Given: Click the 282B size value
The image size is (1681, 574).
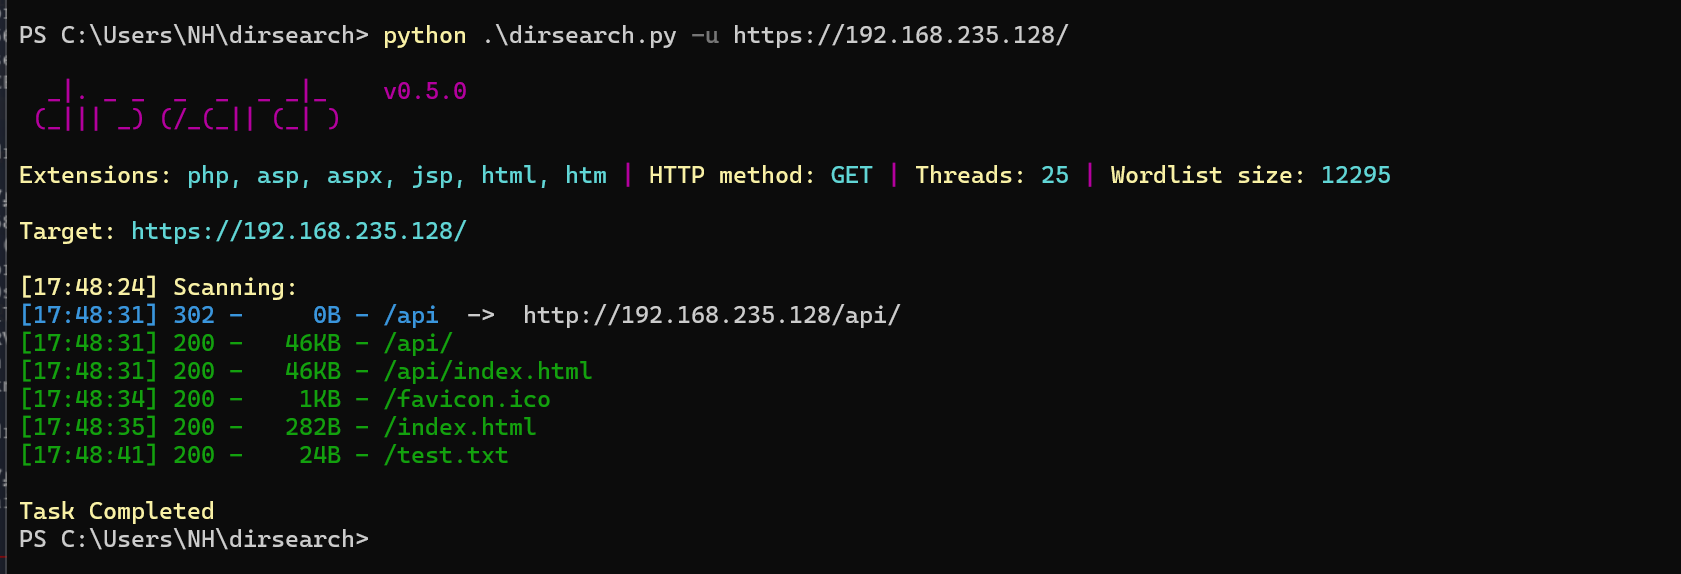Looking at the screenshot, I should coord(313,427).
